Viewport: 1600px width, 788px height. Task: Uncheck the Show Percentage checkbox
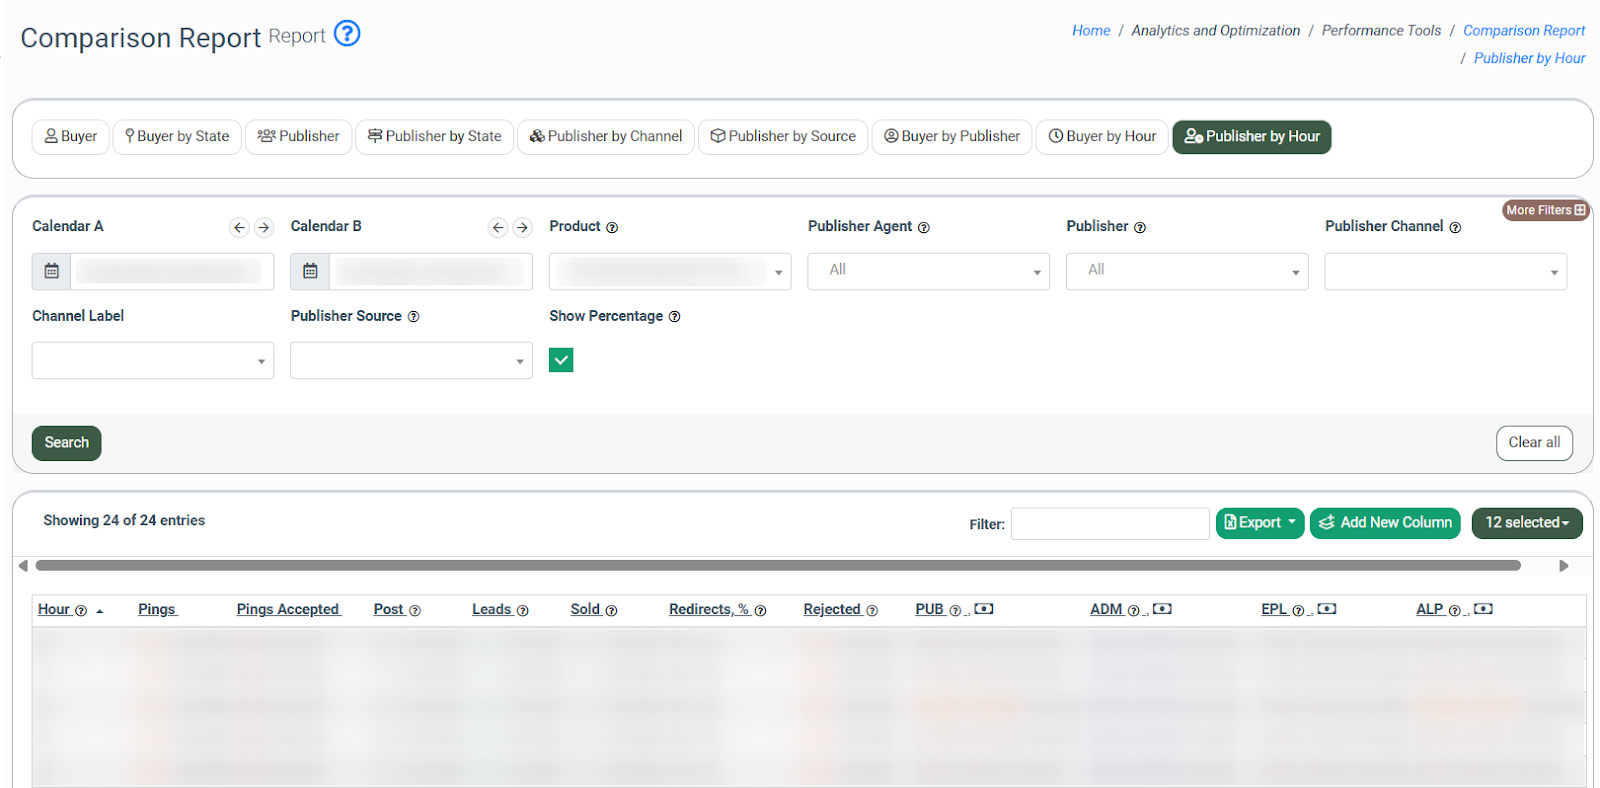pyautogui.click(x=561, y=360)
